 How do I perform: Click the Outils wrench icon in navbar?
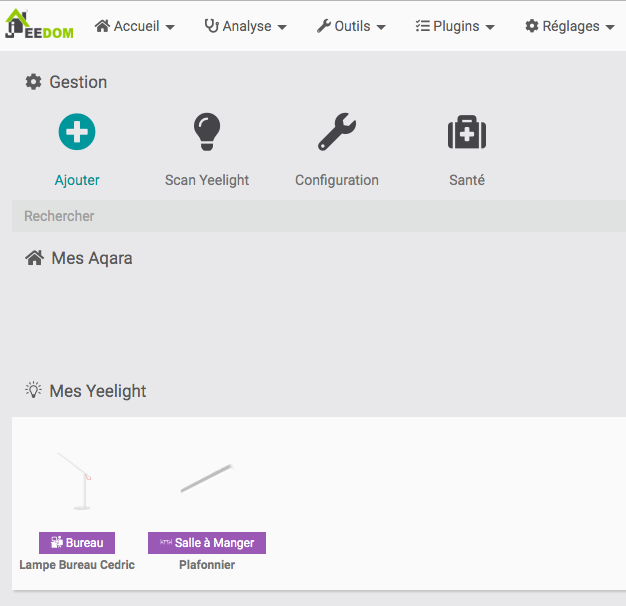(x=324, y=26)
